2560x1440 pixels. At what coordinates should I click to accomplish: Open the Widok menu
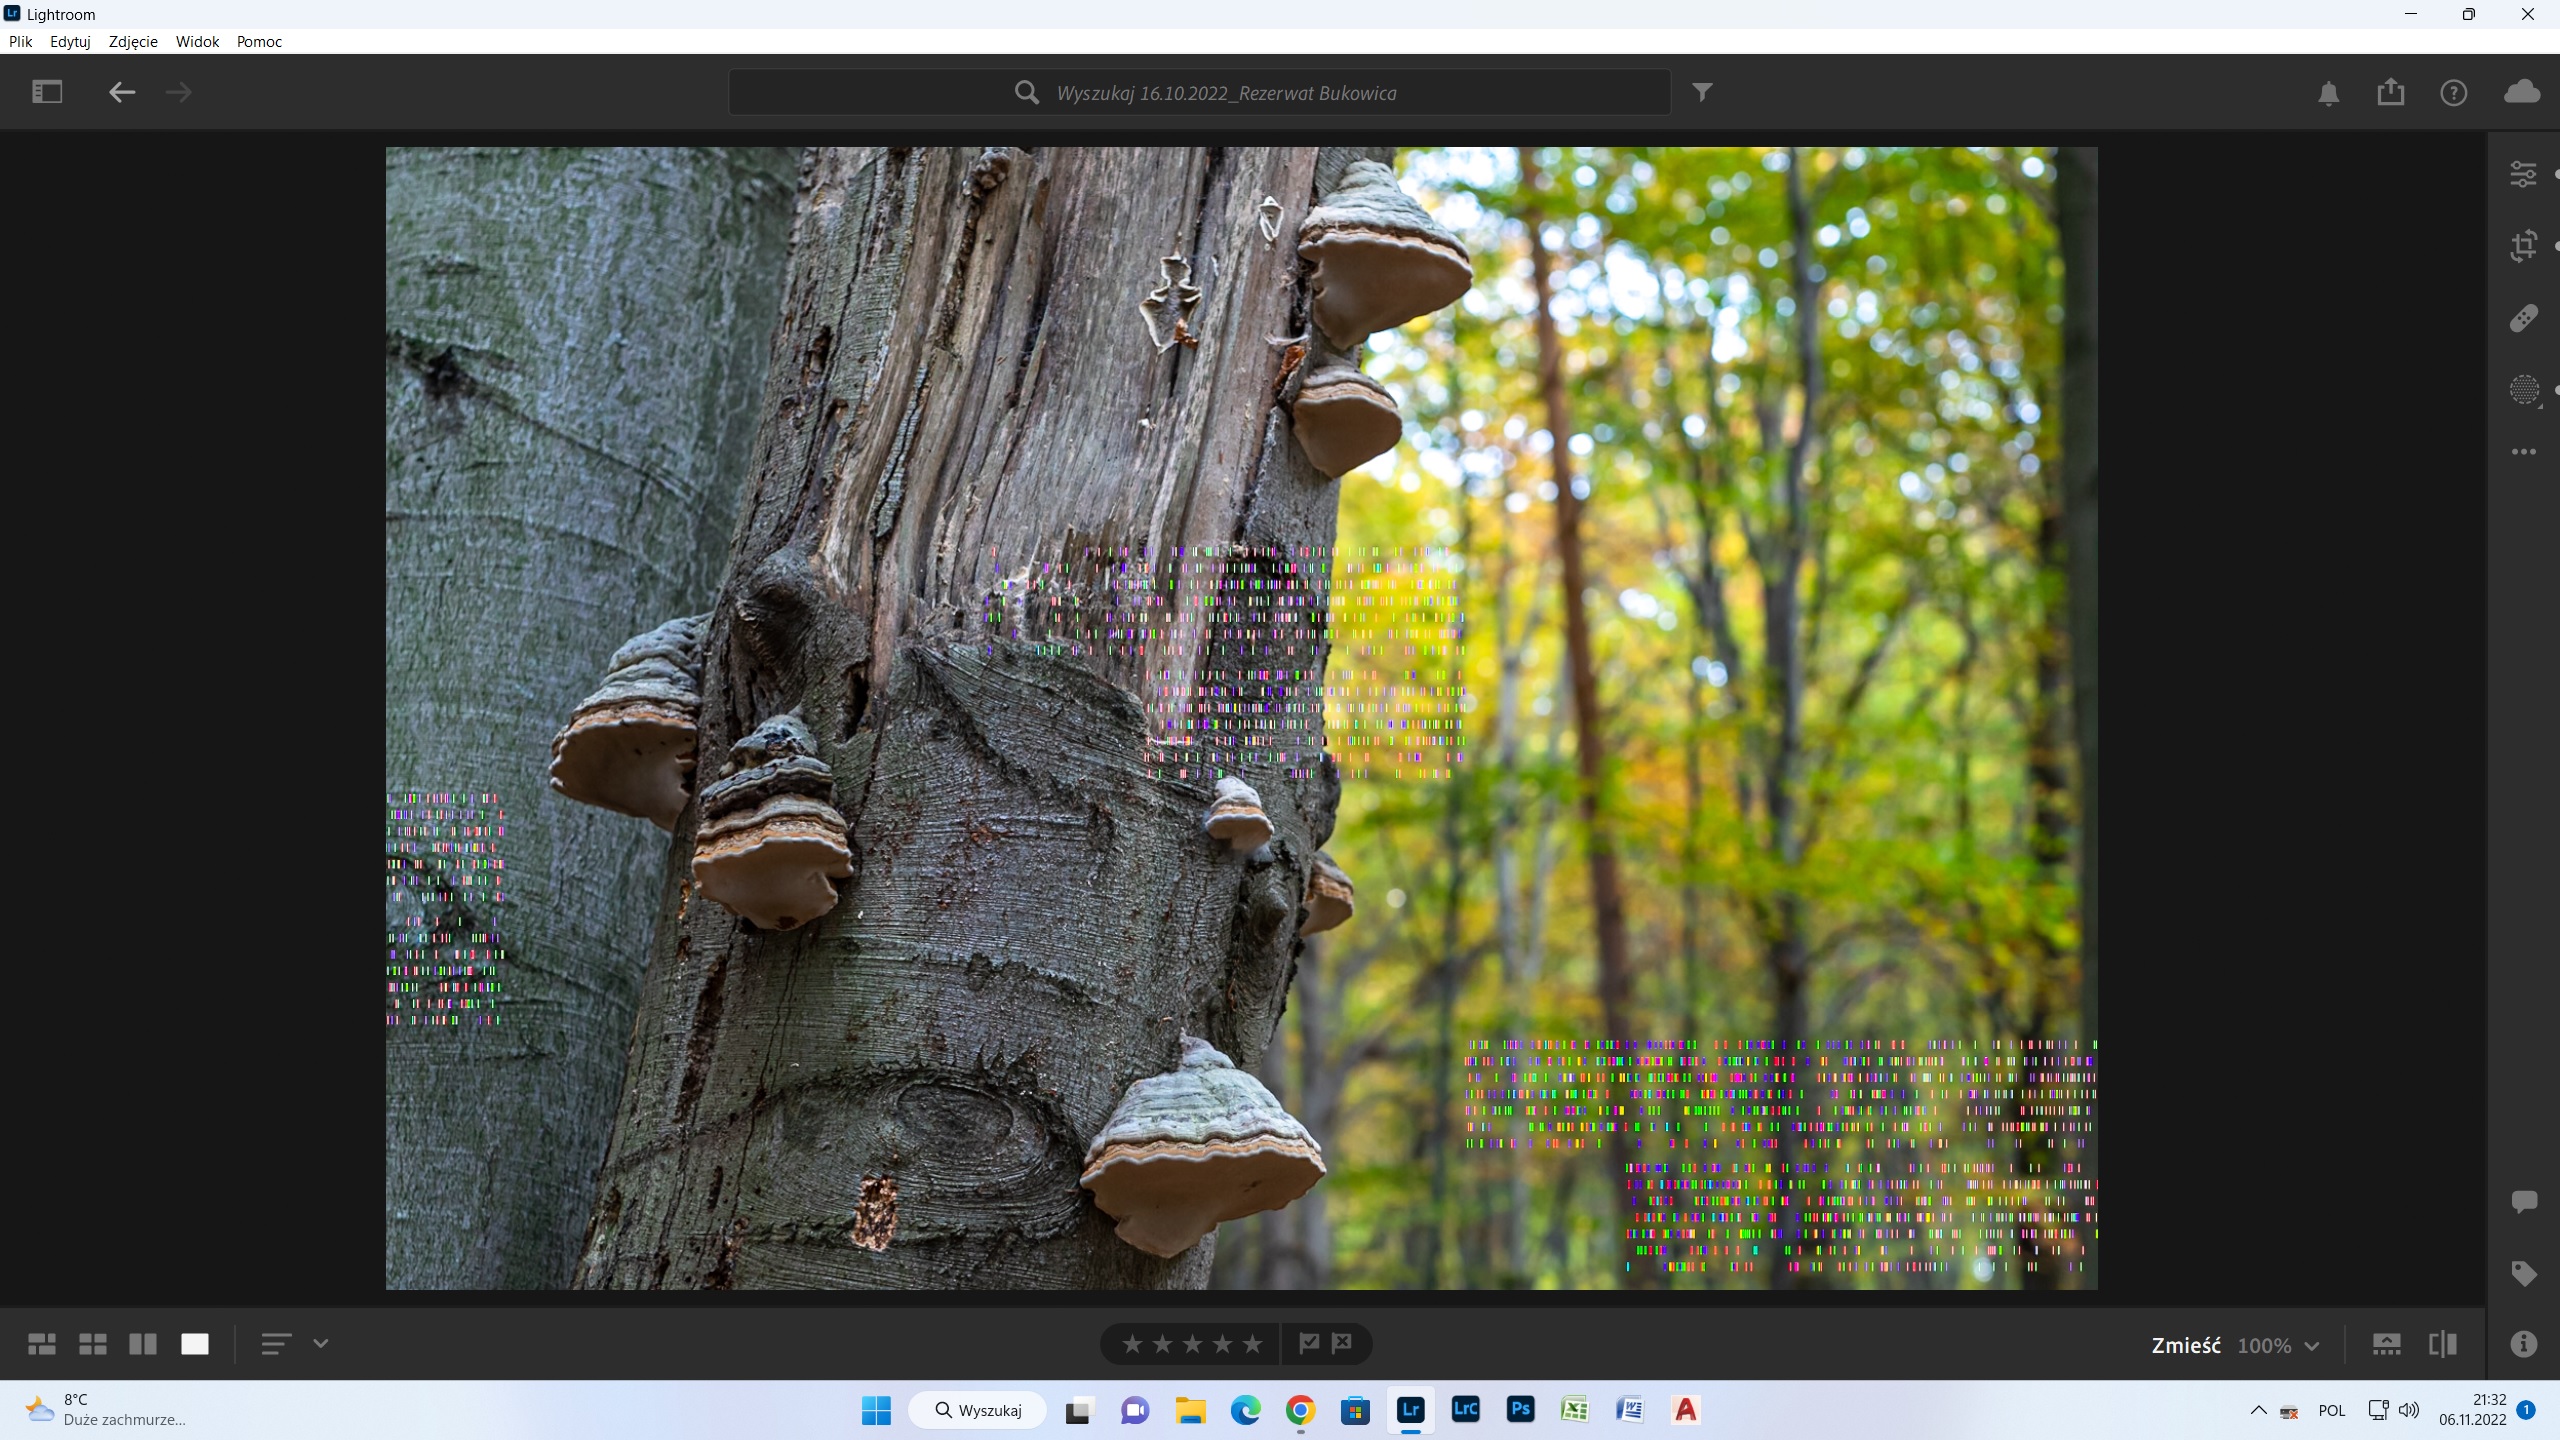point(197,41)
